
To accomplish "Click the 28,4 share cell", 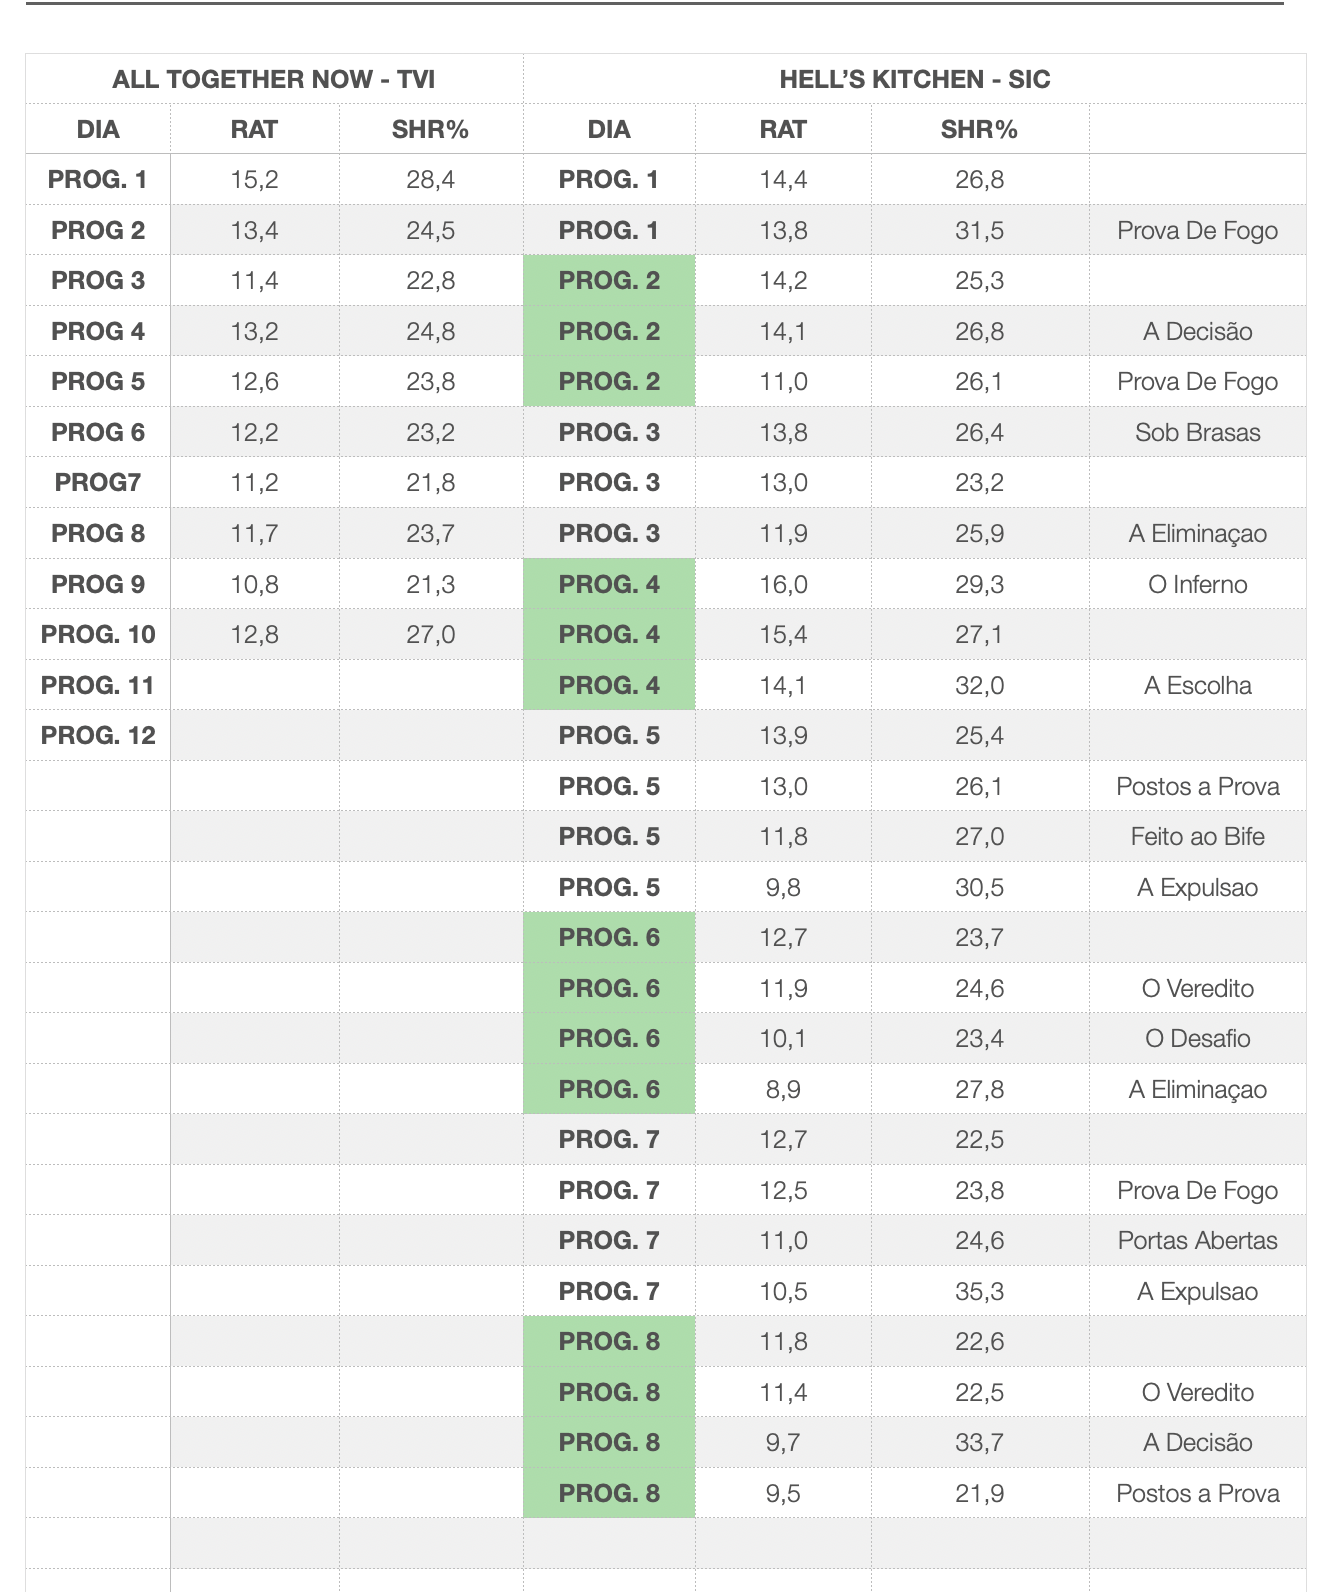I will (430, 179).
